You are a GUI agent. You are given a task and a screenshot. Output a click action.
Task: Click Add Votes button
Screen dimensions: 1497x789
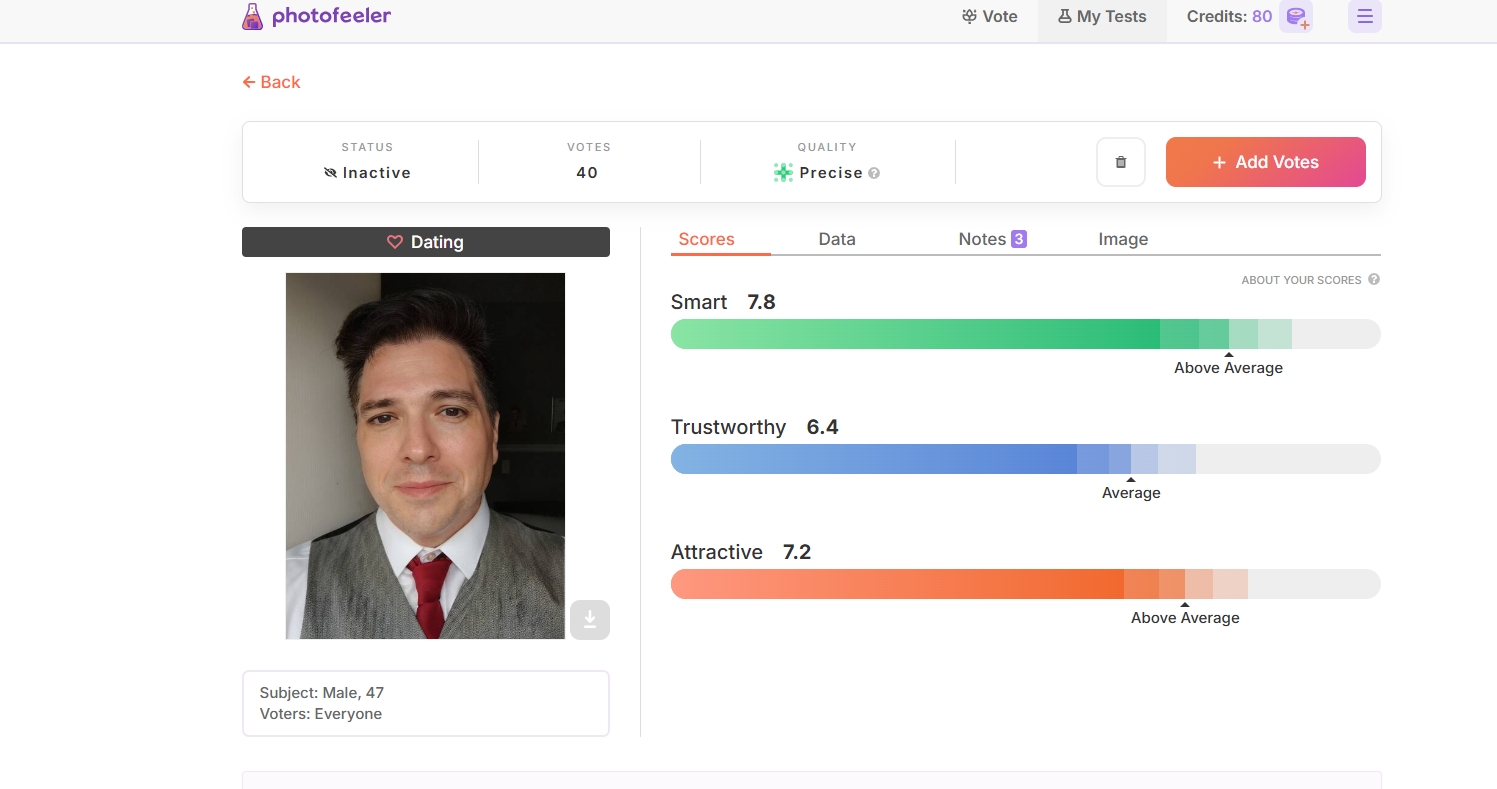coord(1266,162)
